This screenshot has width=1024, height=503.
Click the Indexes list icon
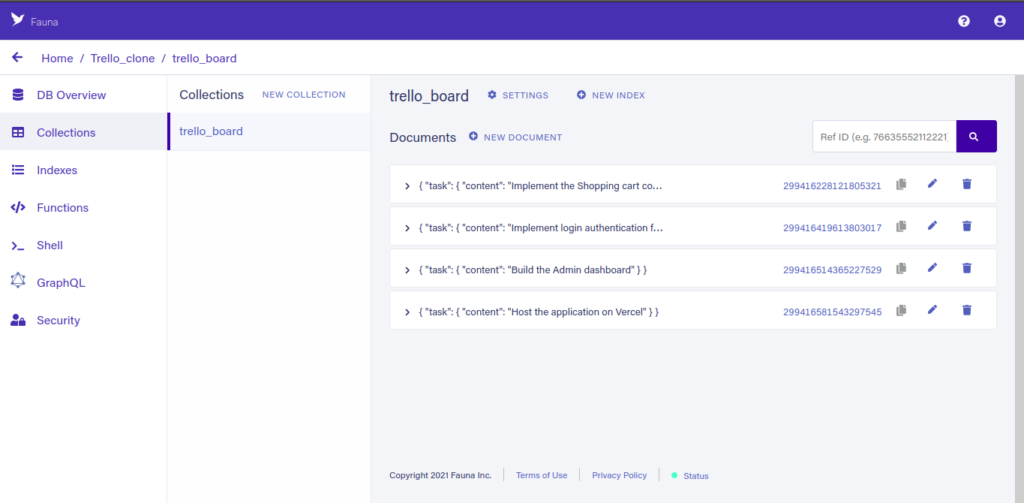pos(18,170)
